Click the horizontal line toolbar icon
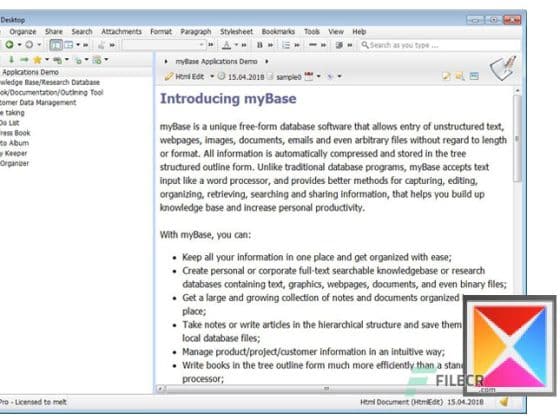This screenshot has width=560, height=420. [x=313, y=45]
